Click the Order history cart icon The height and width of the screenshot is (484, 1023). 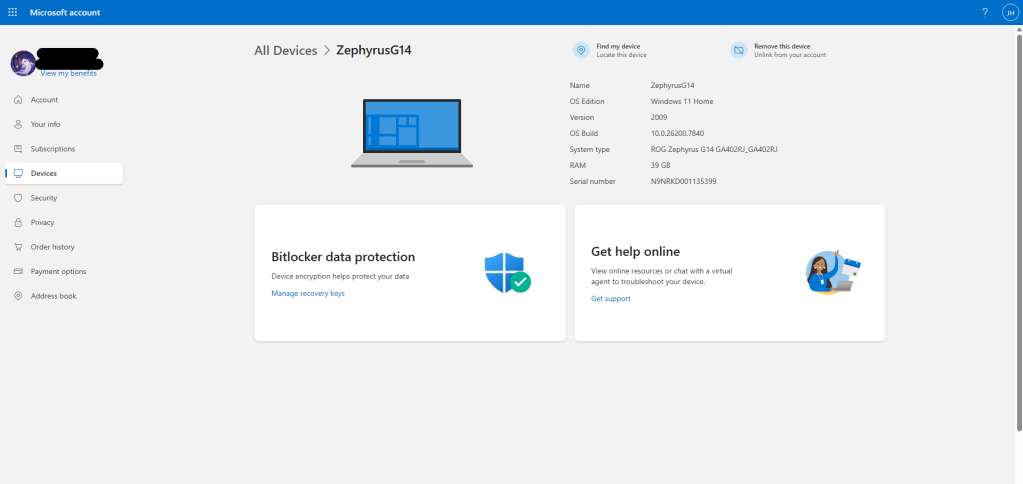[x=18, y=247]
